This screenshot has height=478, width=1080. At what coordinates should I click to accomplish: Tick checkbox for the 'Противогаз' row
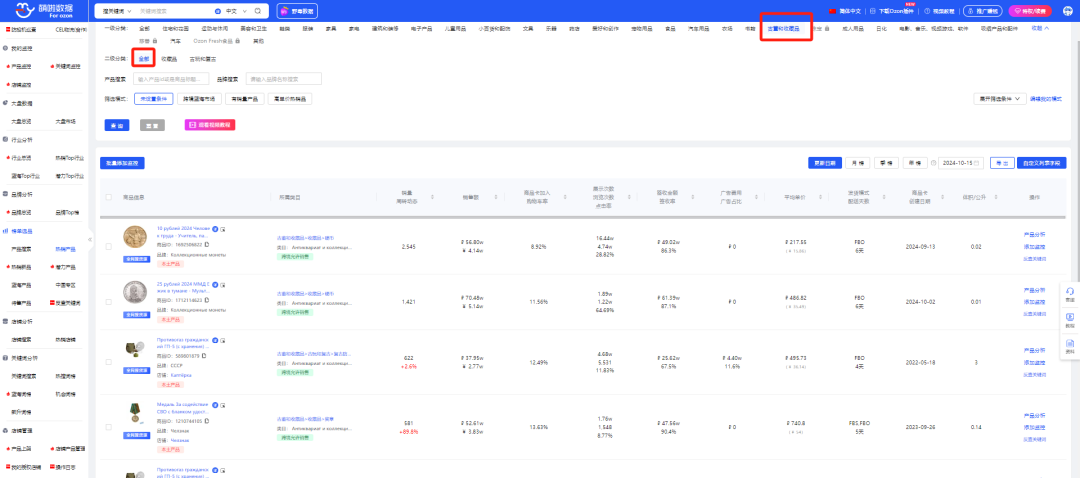point(109,362)
